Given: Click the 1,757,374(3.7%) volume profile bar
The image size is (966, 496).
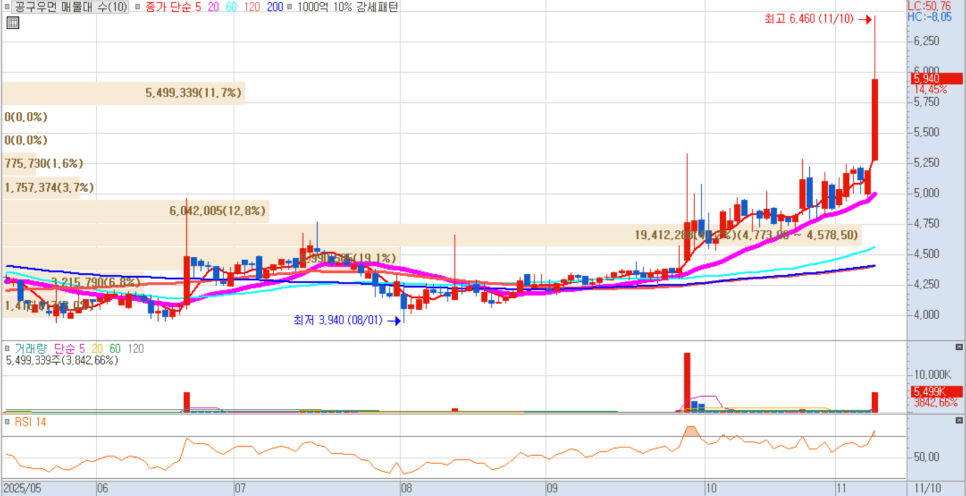Looking at the screenshot, I should point(41,187).
